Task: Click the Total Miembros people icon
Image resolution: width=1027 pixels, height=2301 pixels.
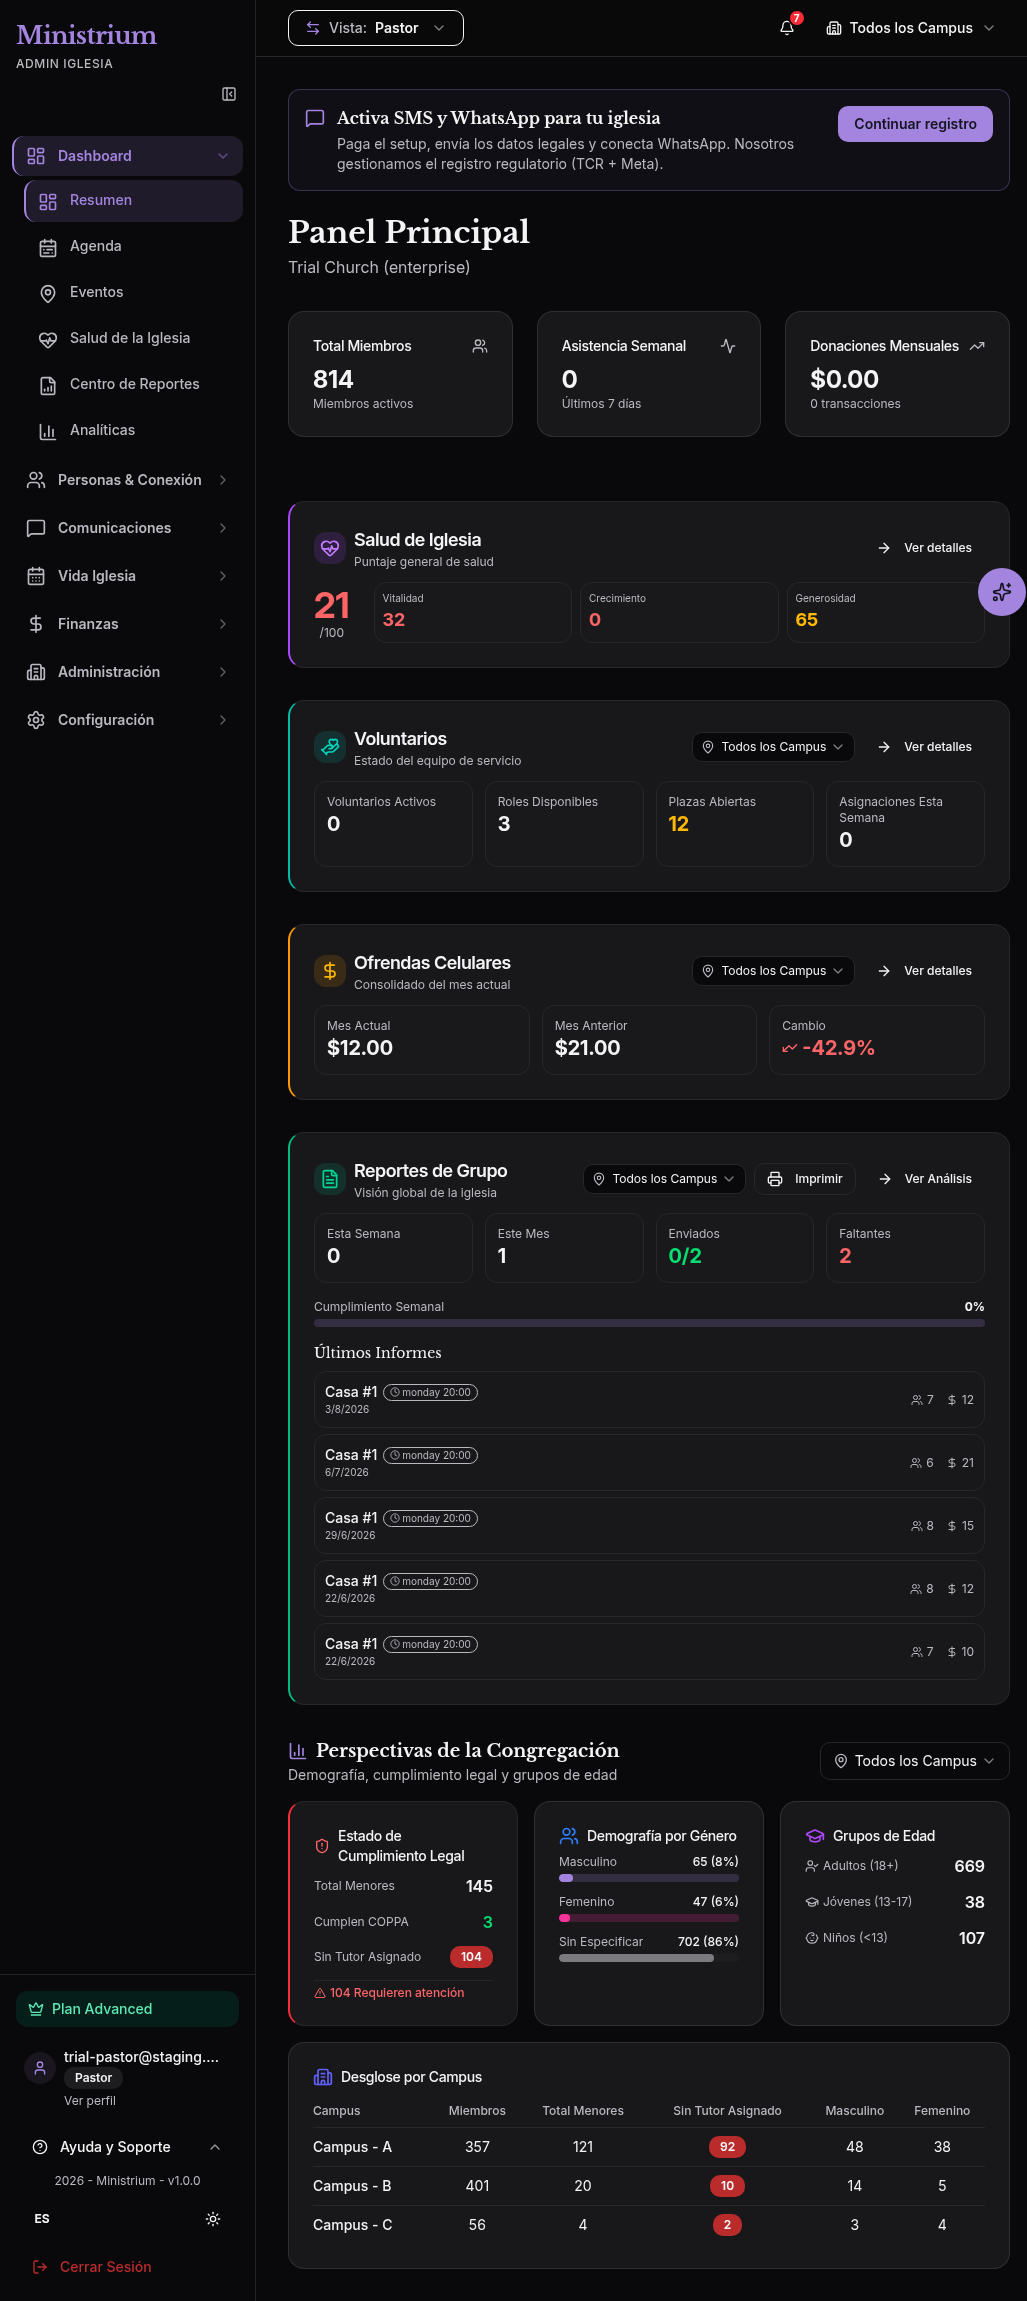Action: 480,346
